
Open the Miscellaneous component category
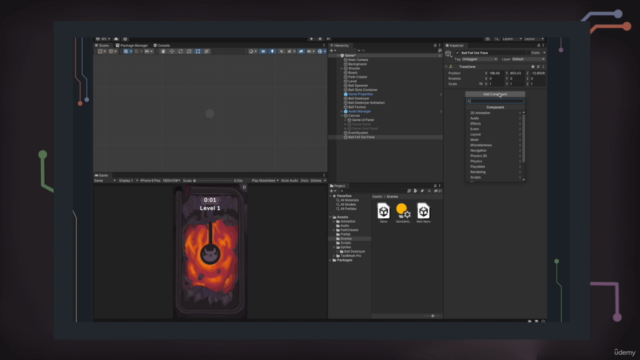(495, 145)
